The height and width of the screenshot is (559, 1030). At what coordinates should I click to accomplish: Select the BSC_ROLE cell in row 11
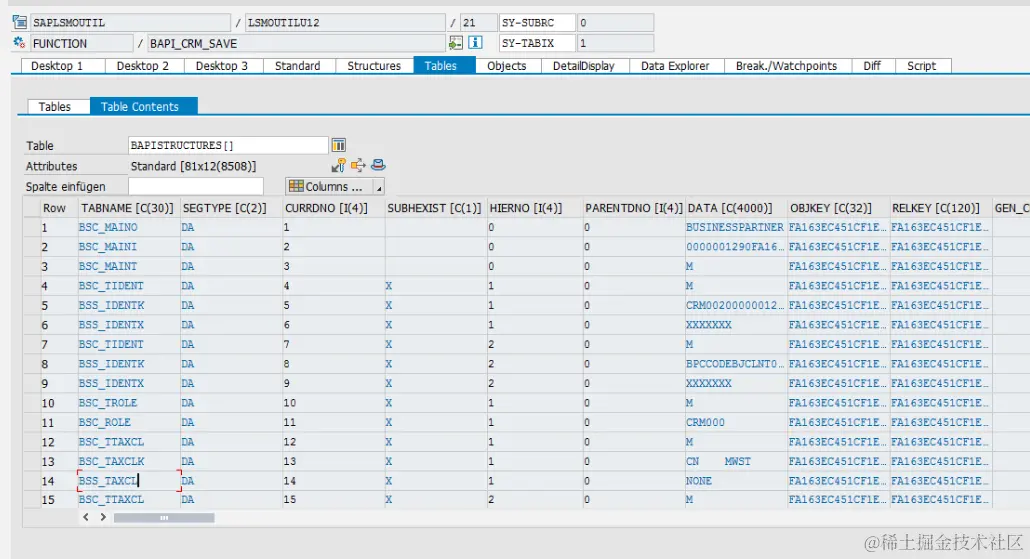(129, 422)
